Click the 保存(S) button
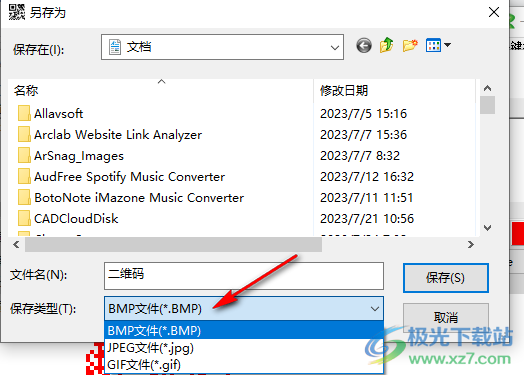The height and width of the screenshot is (375, 524). pyautogui.click(x=446, y=278)
